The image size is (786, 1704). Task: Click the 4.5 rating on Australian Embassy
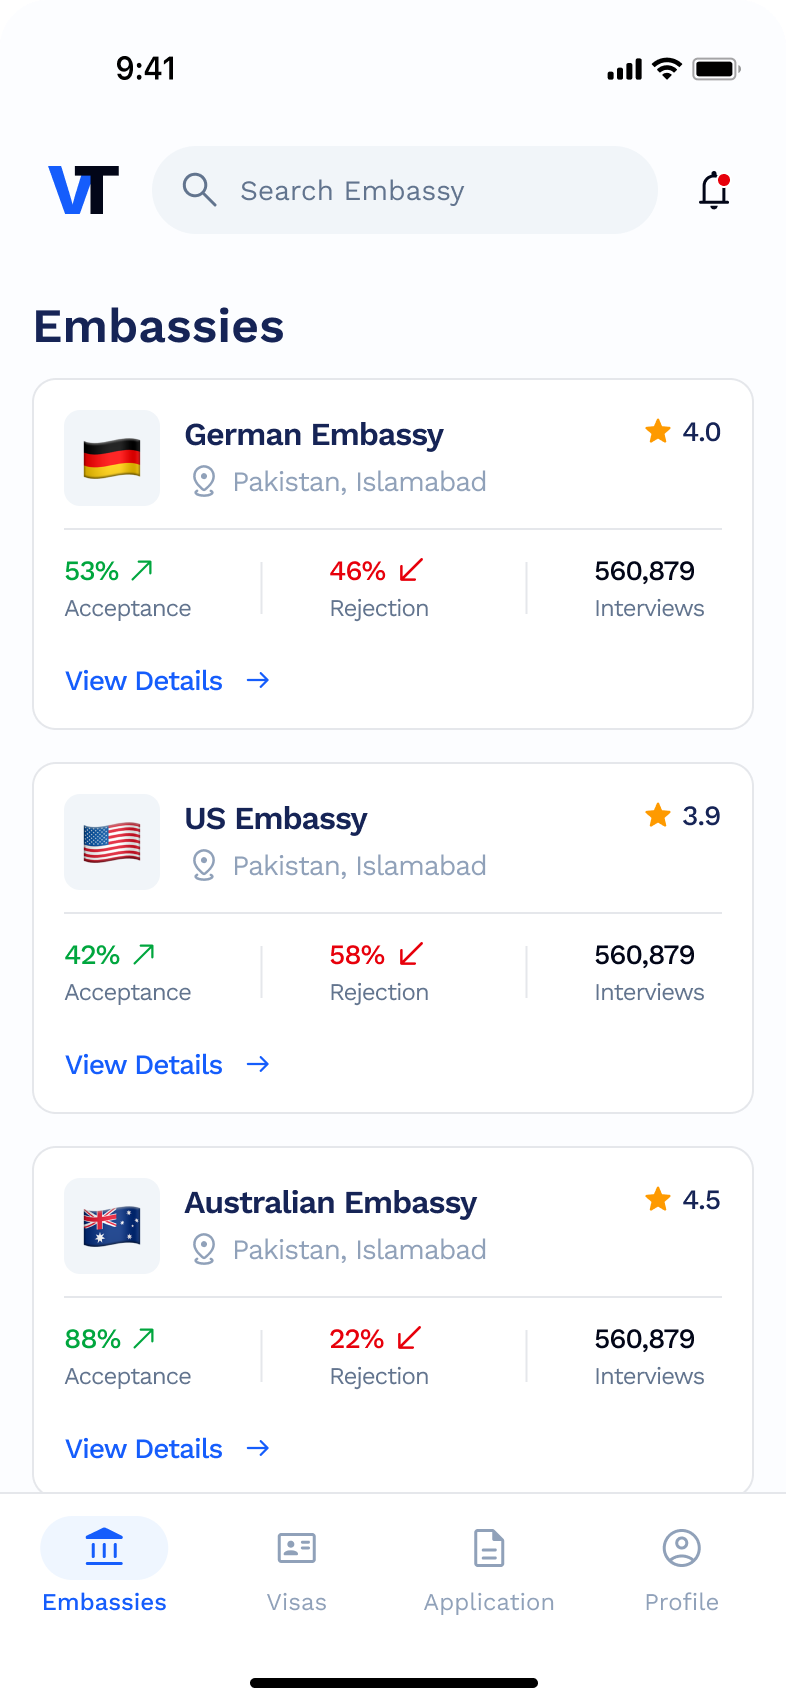(x=701, y=1199)
